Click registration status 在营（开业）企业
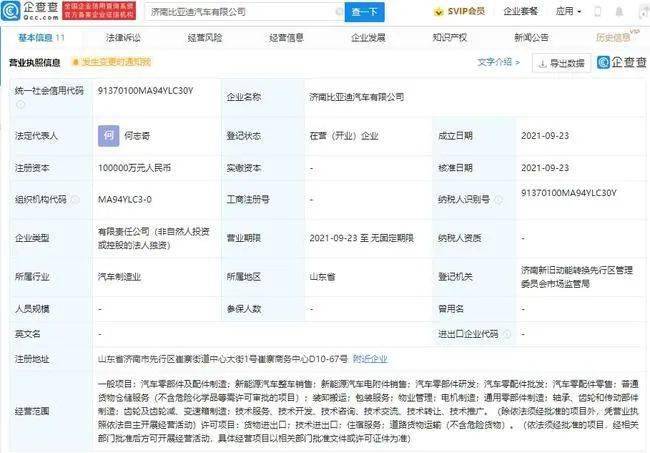 point(344,136)
